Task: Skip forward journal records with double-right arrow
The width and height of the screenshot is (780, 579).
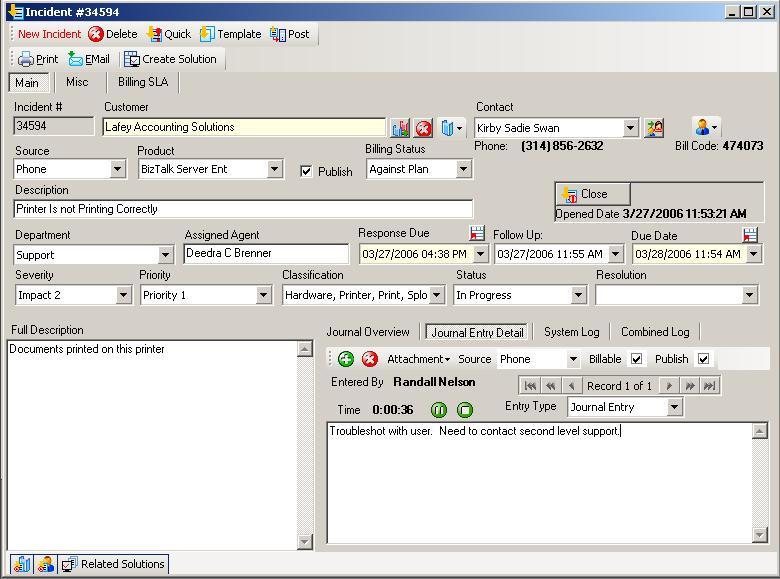Action: click(689, 386)
